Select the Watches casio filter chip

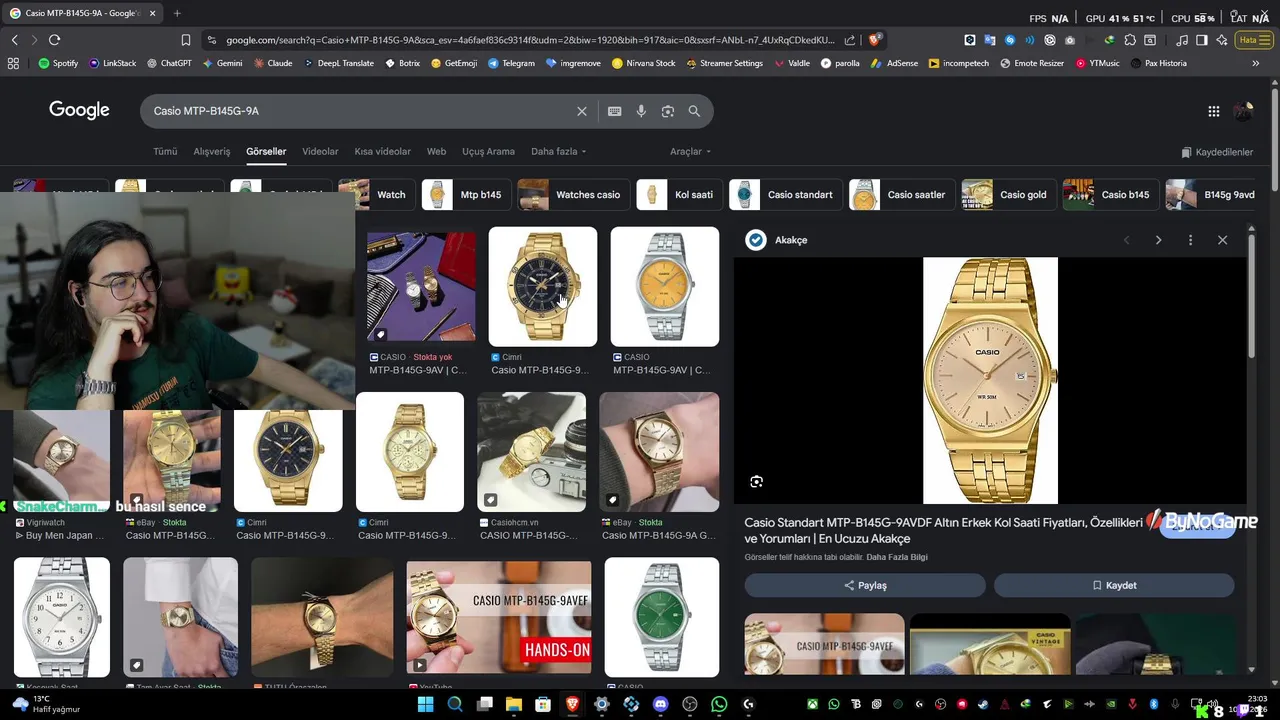(574, 195)
